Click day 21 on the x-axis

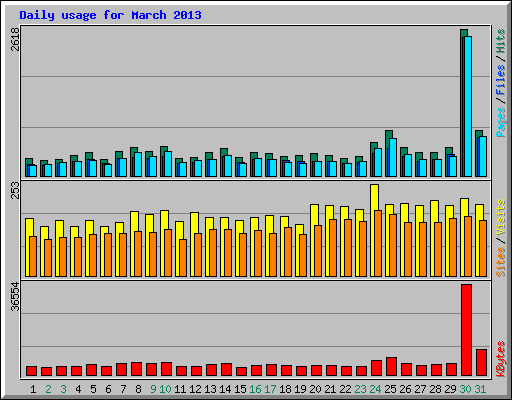[330, 389]
